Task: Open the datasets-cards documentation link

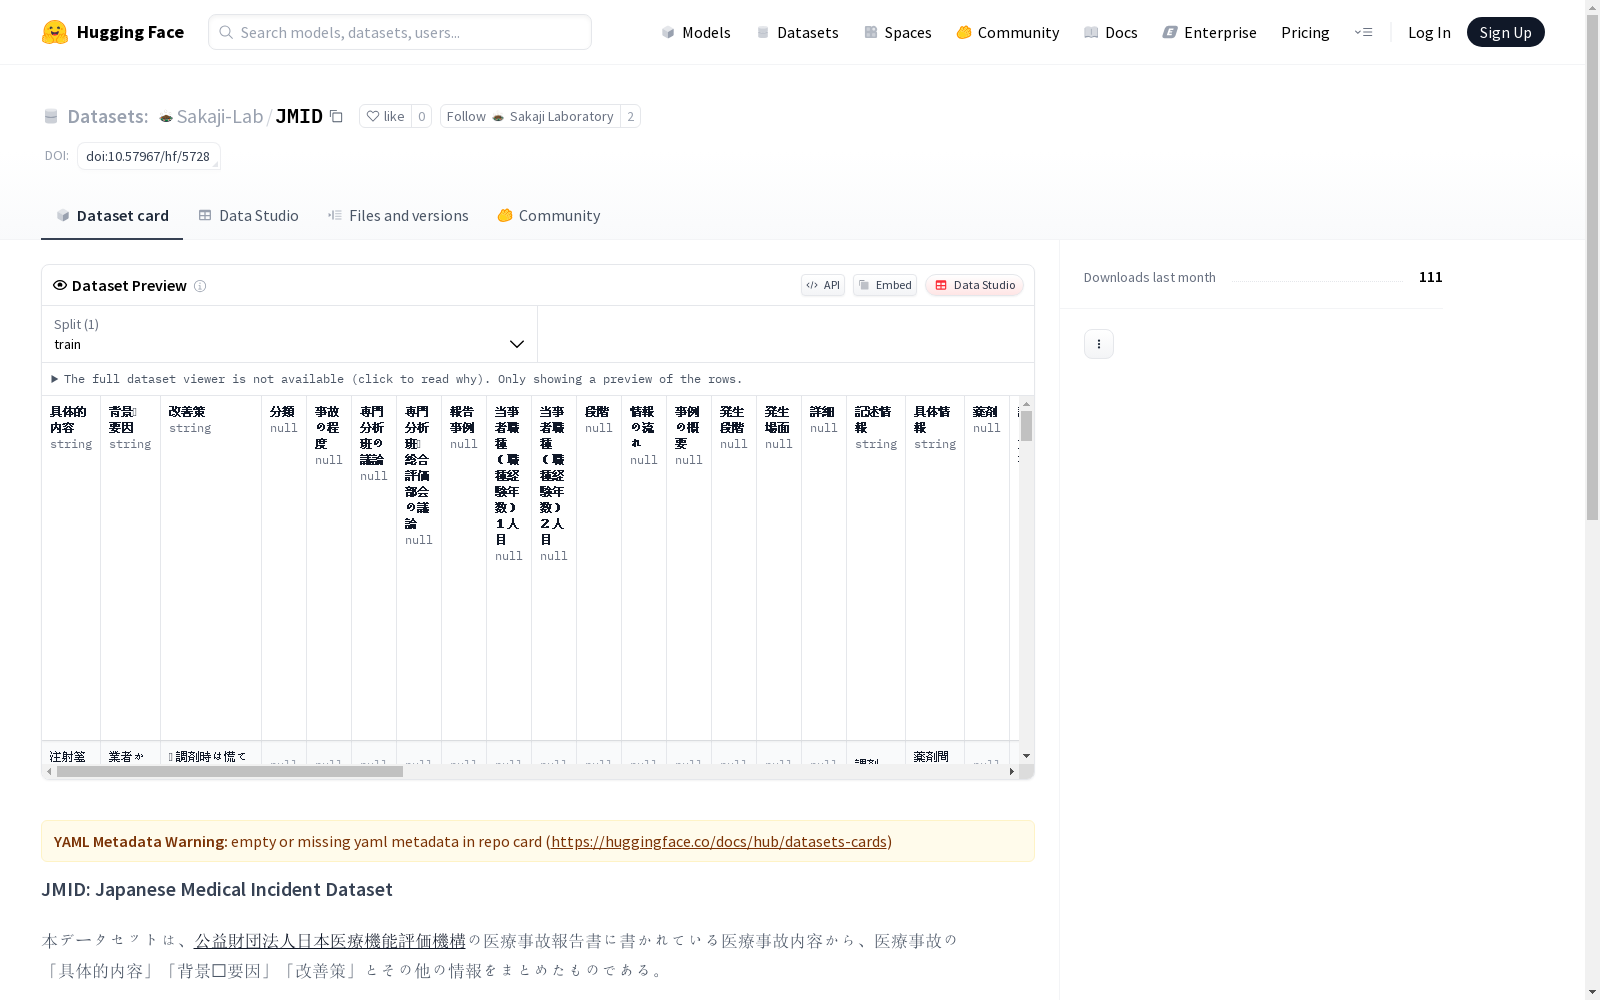Action: (719, 842)
